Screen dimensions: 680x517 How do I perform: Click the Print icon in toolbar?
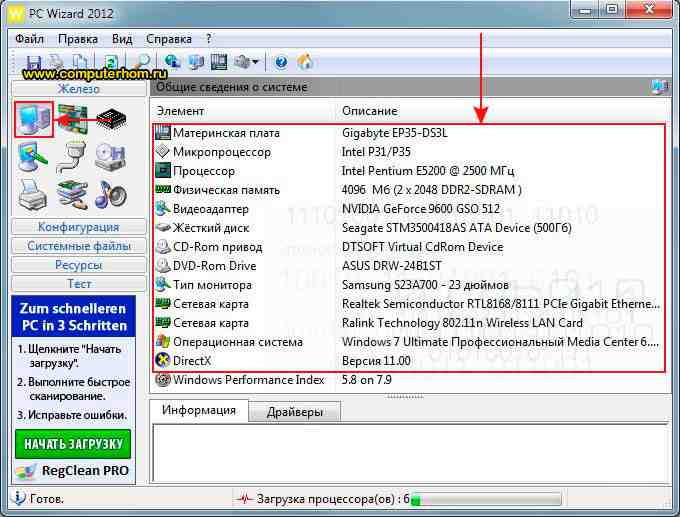click(x=57, y=62)
